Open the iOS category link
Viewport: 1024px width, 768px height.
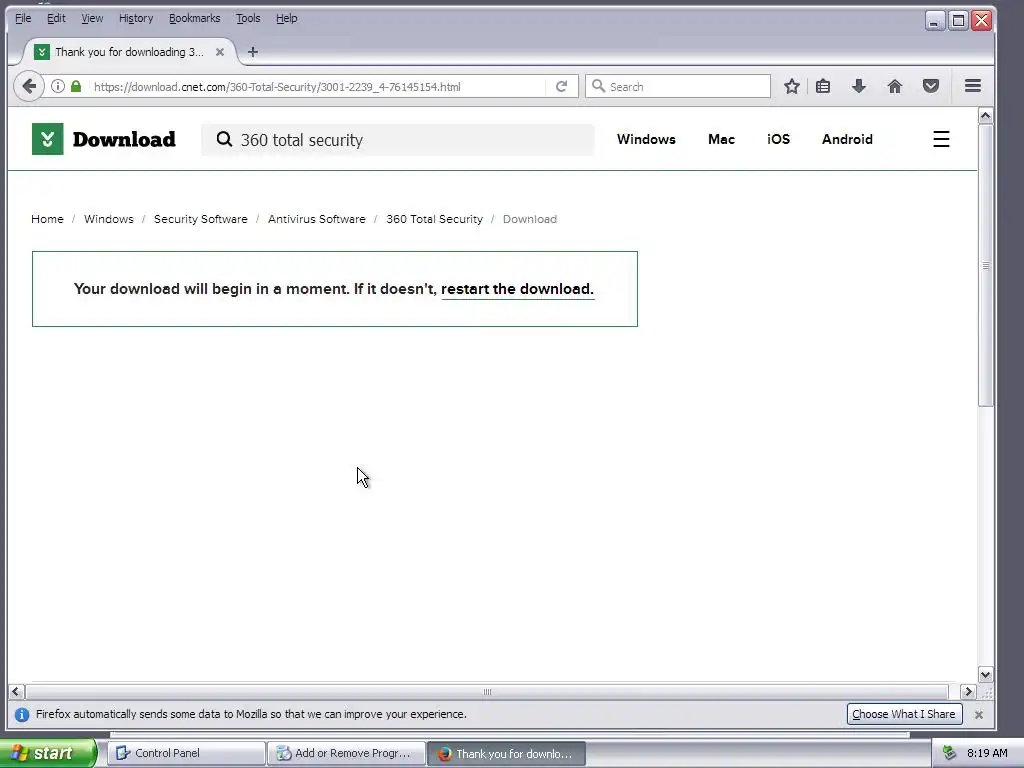click(778, 139)
